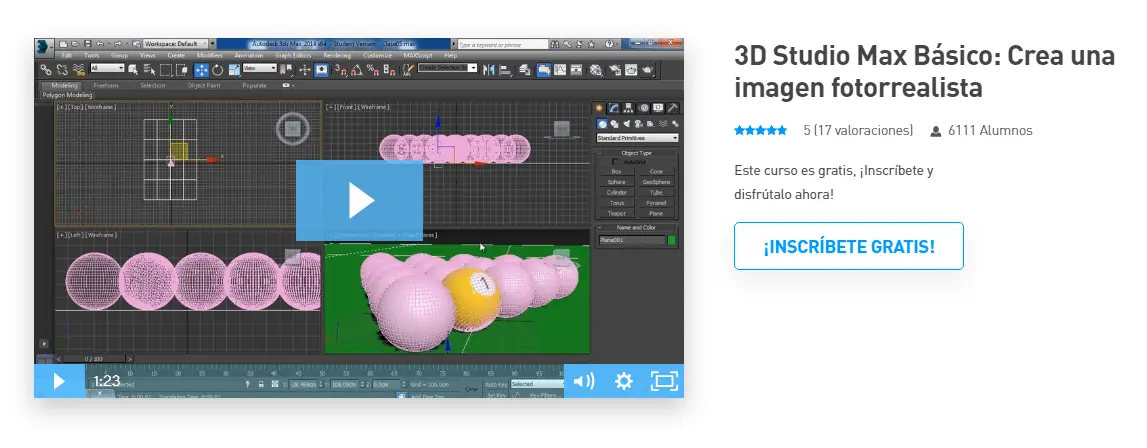The width and height of the screenshot is (1147, 448).
Task: Select the Geometry category icon
Action: pyautogui.click(x=602, y=124)
